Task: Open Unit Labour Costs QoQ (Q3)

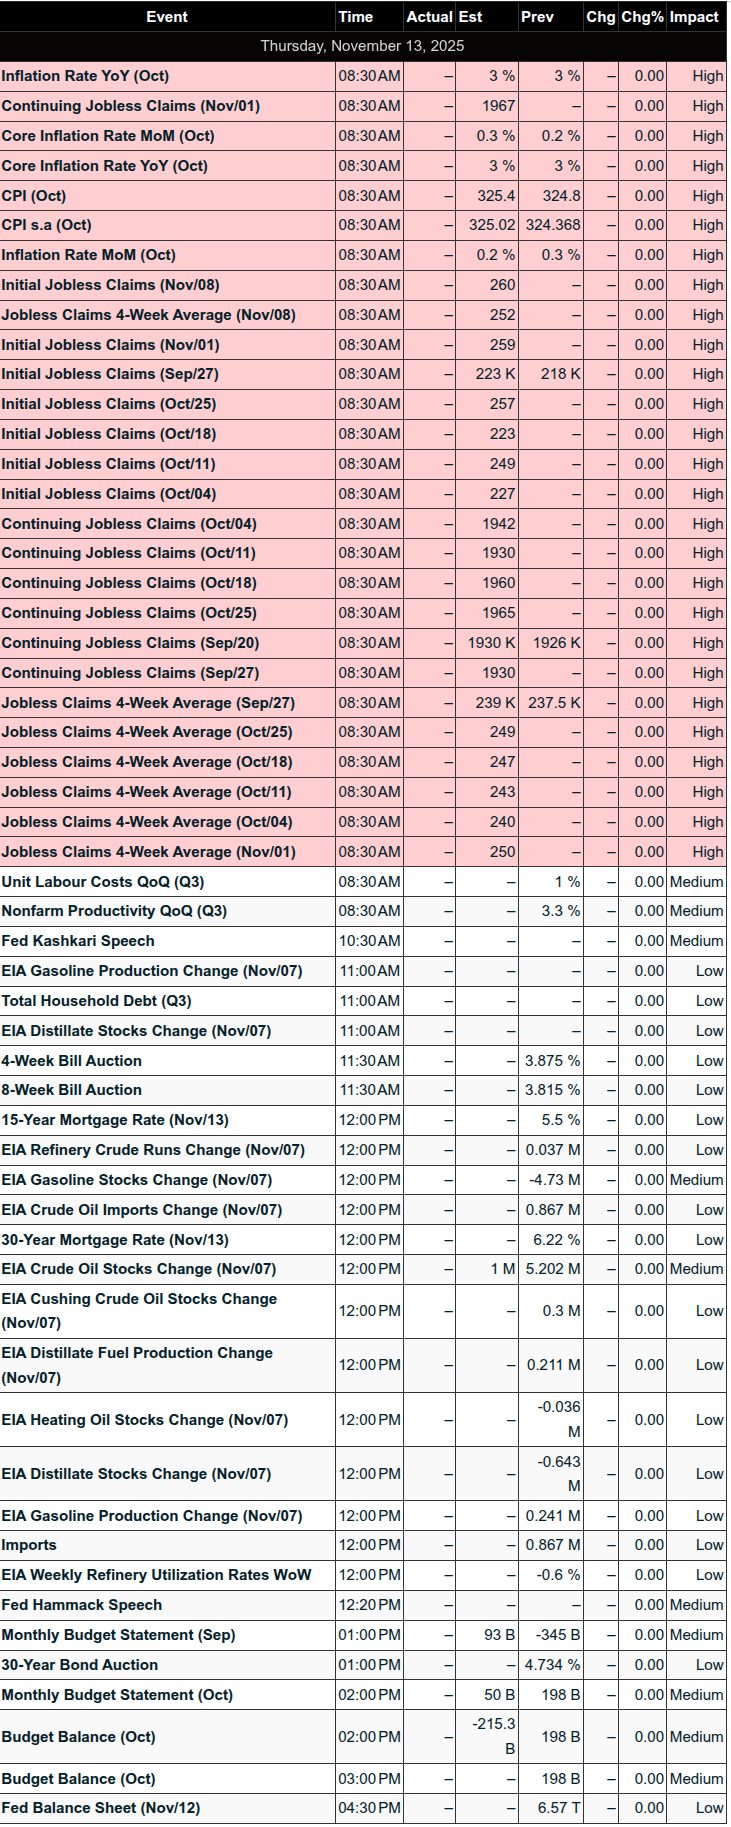Action: point(102,882)
